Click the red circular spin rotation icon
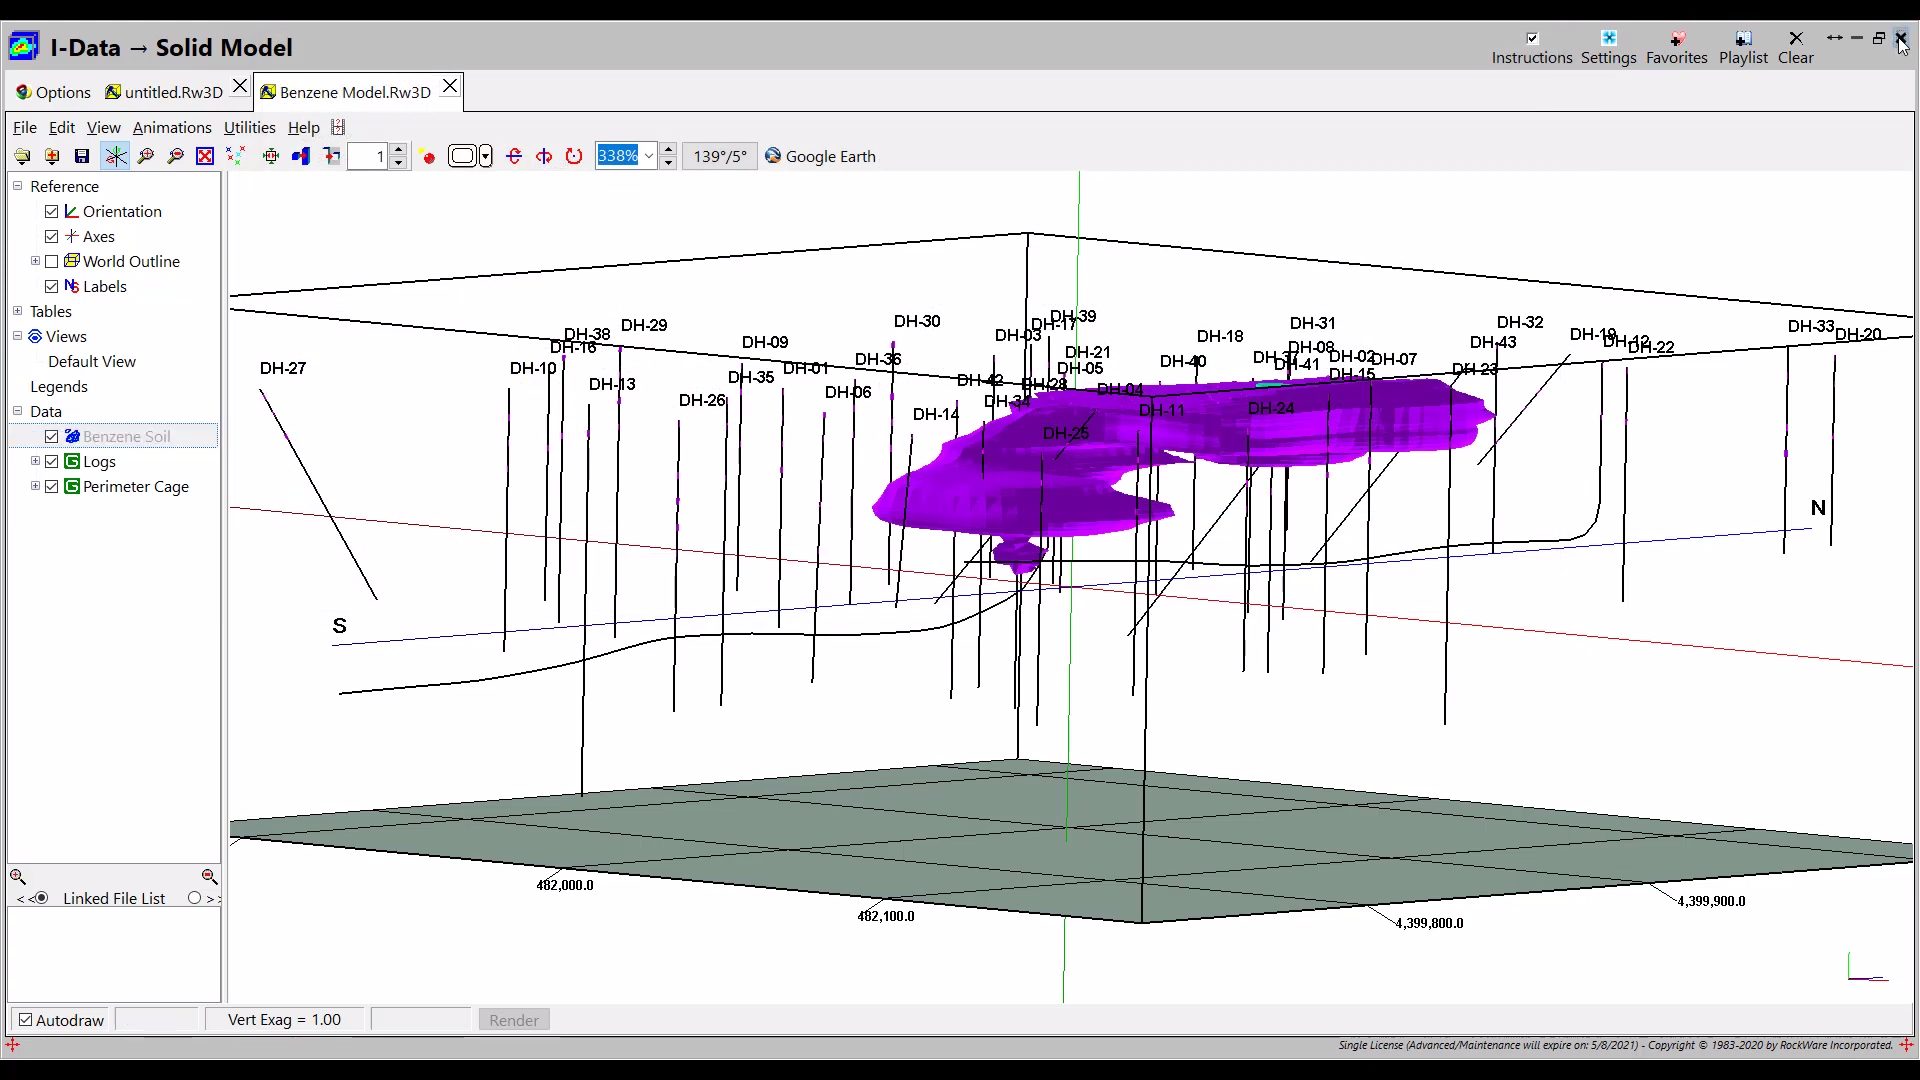Image resolution: width=1920 pixels, height=1080 pixels. 574,156
